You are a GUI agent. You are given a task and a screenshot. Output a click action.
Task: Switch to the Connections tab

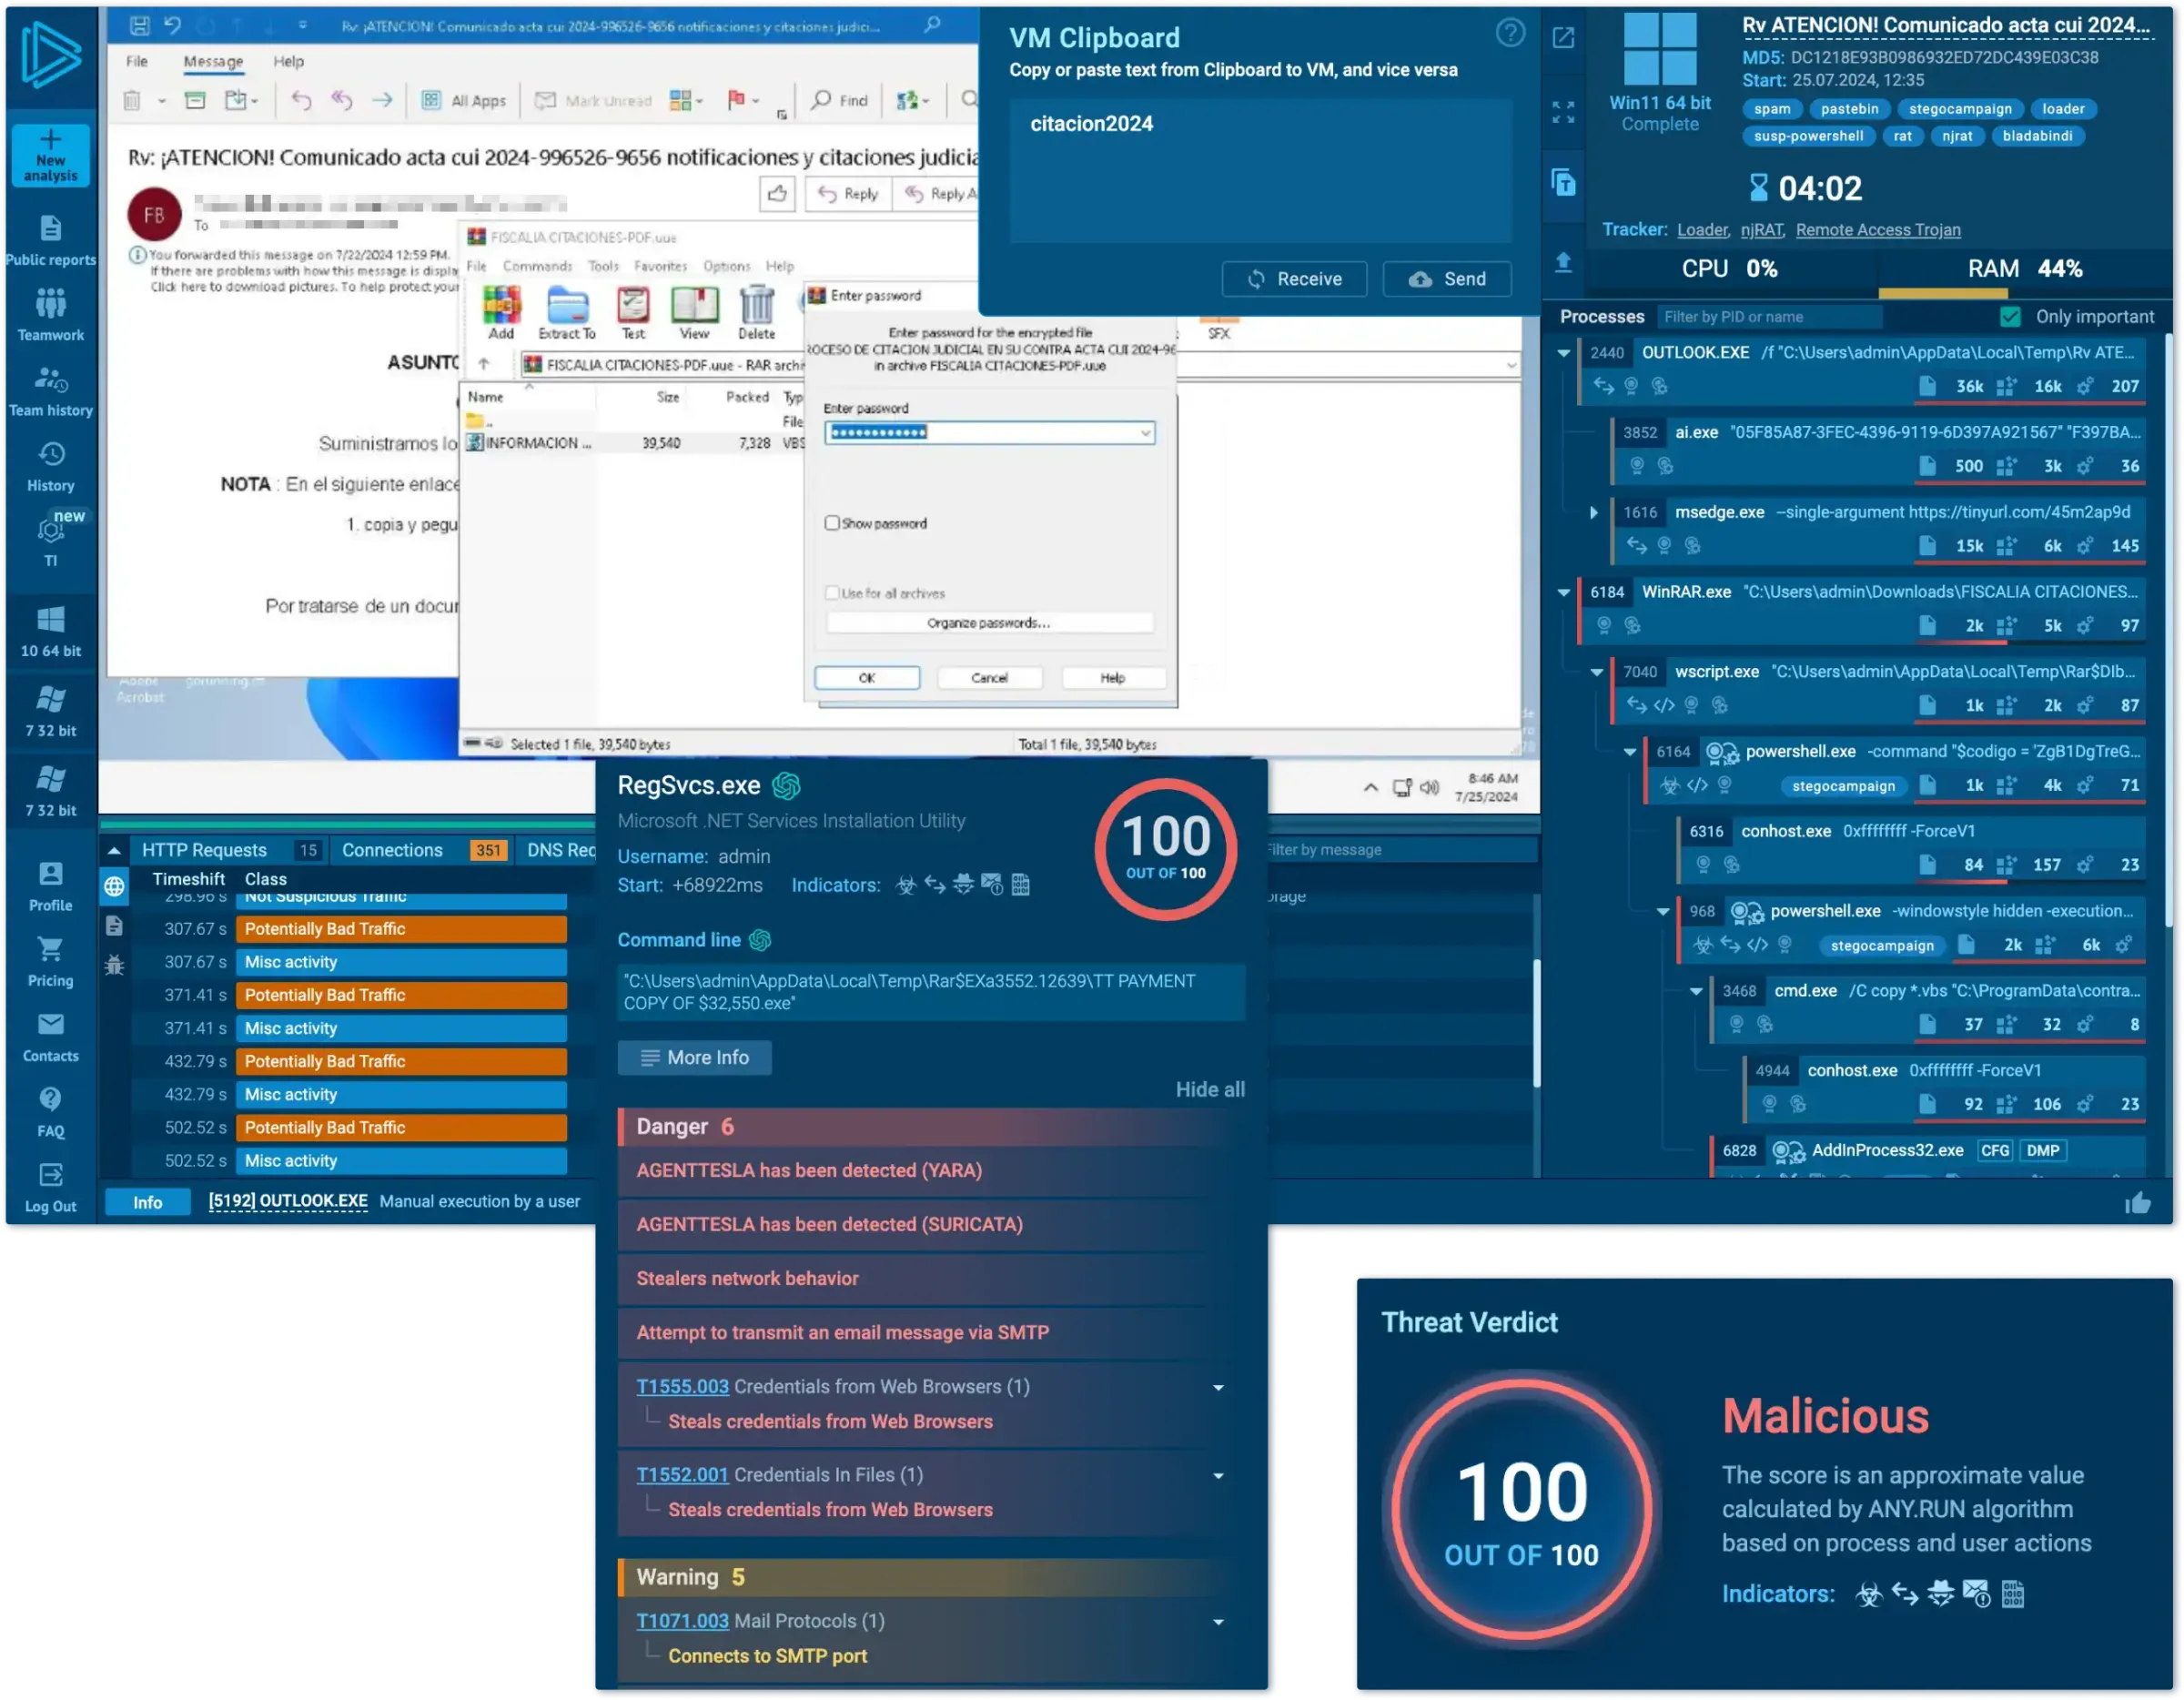click(392, 850)
